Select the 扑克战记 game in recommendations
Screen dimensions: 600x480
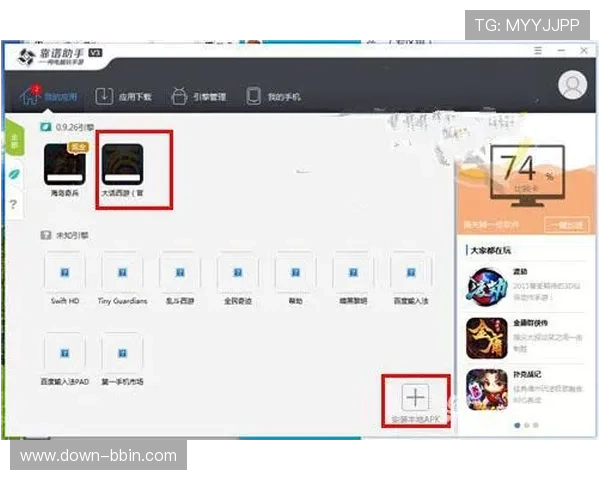[x=486, y=389]
